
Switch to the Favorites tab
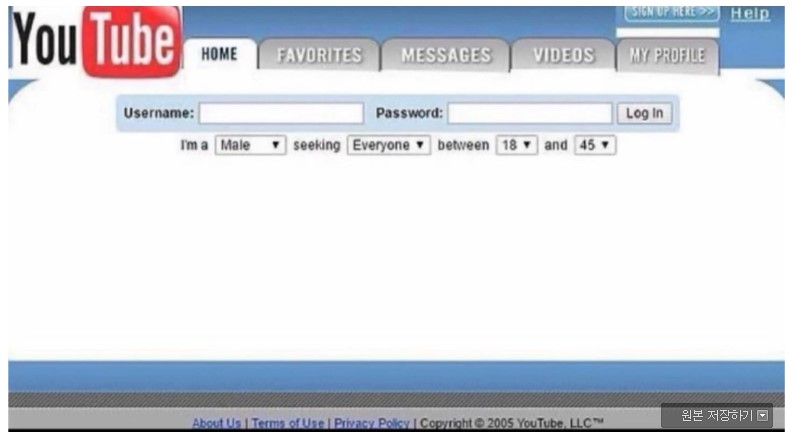[319, 55]
